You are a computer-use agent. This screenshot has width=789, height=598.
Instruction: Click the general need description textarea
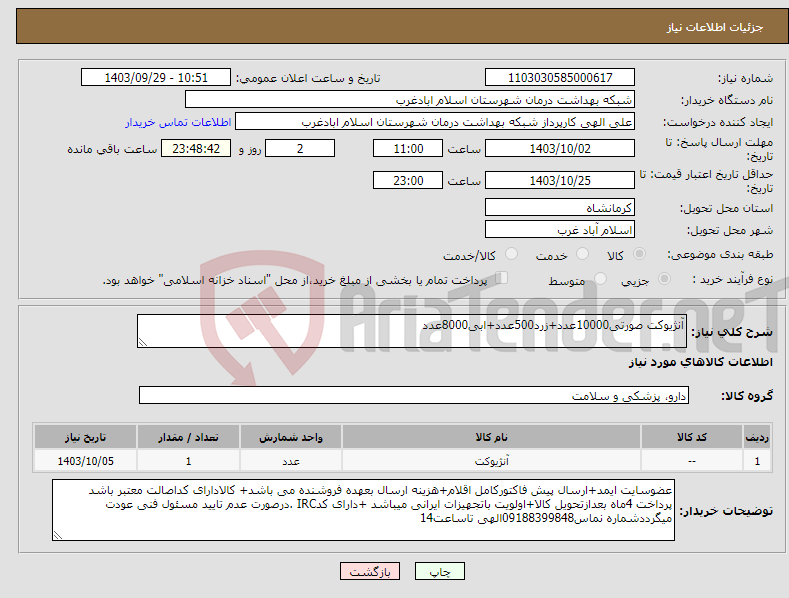[412, 331]
